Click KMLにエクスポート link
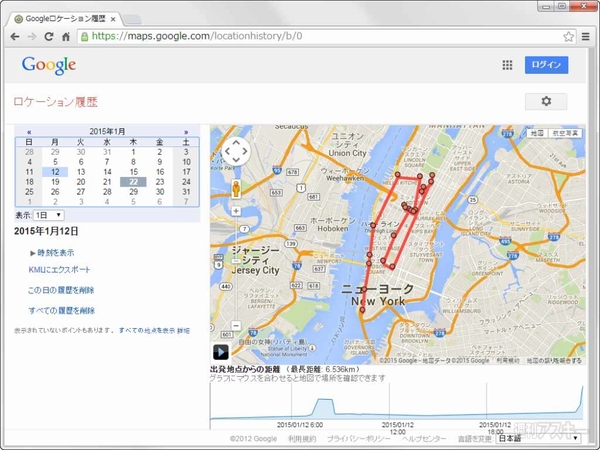The width and height of the screenshot is (600, 450). [59, 269]
